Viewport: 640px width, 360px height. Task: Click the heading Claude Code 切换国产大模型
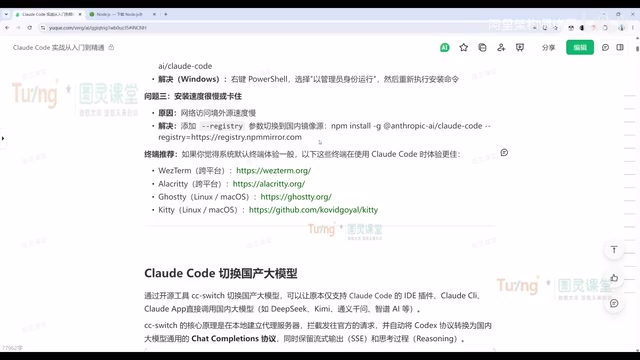(220, 273)
